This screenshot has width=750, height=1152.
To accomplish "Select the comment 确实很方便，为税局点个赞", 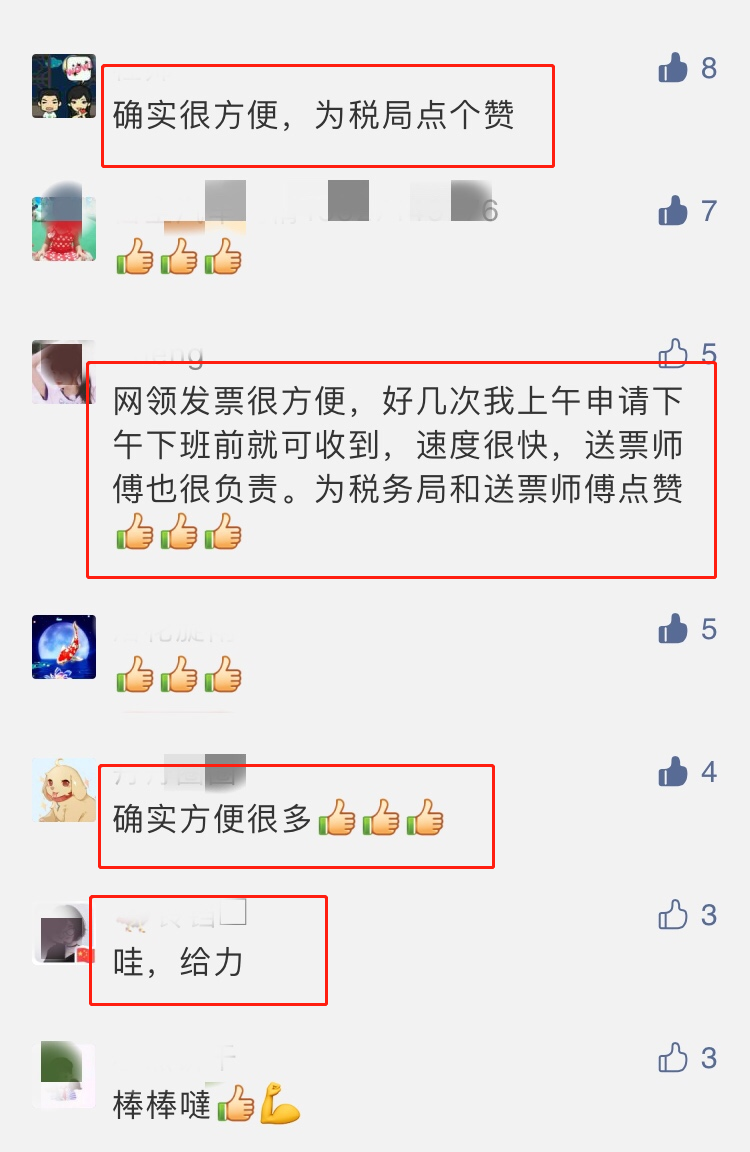I will pos(314,115).
